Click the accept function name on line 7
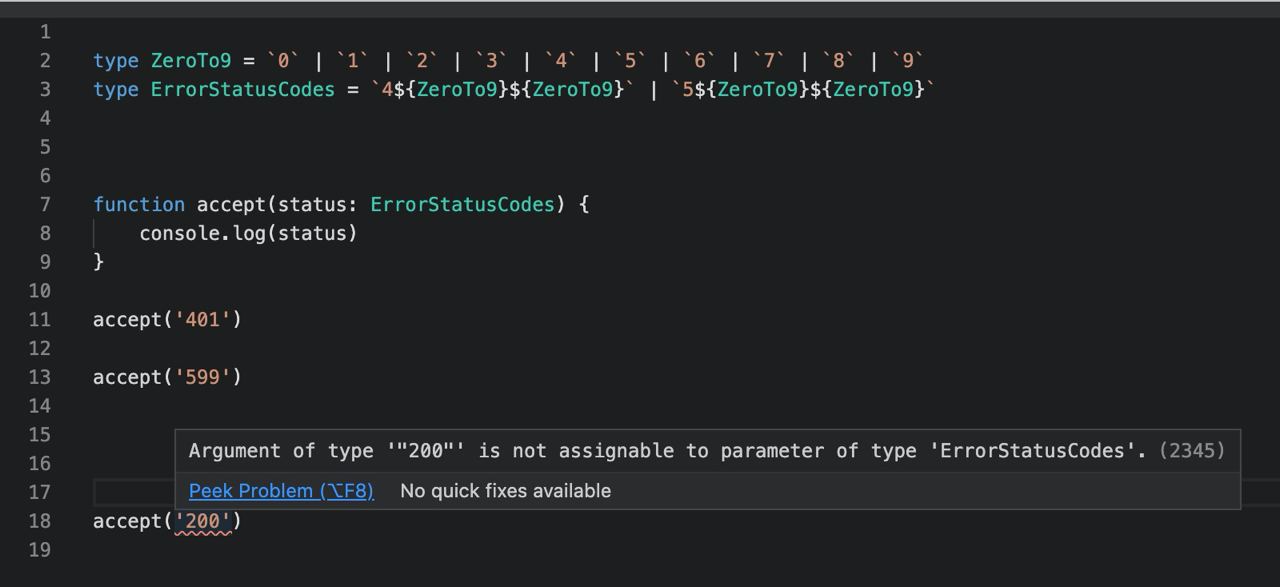Viewport: 1280px width, 587px height. click(231, 205)
